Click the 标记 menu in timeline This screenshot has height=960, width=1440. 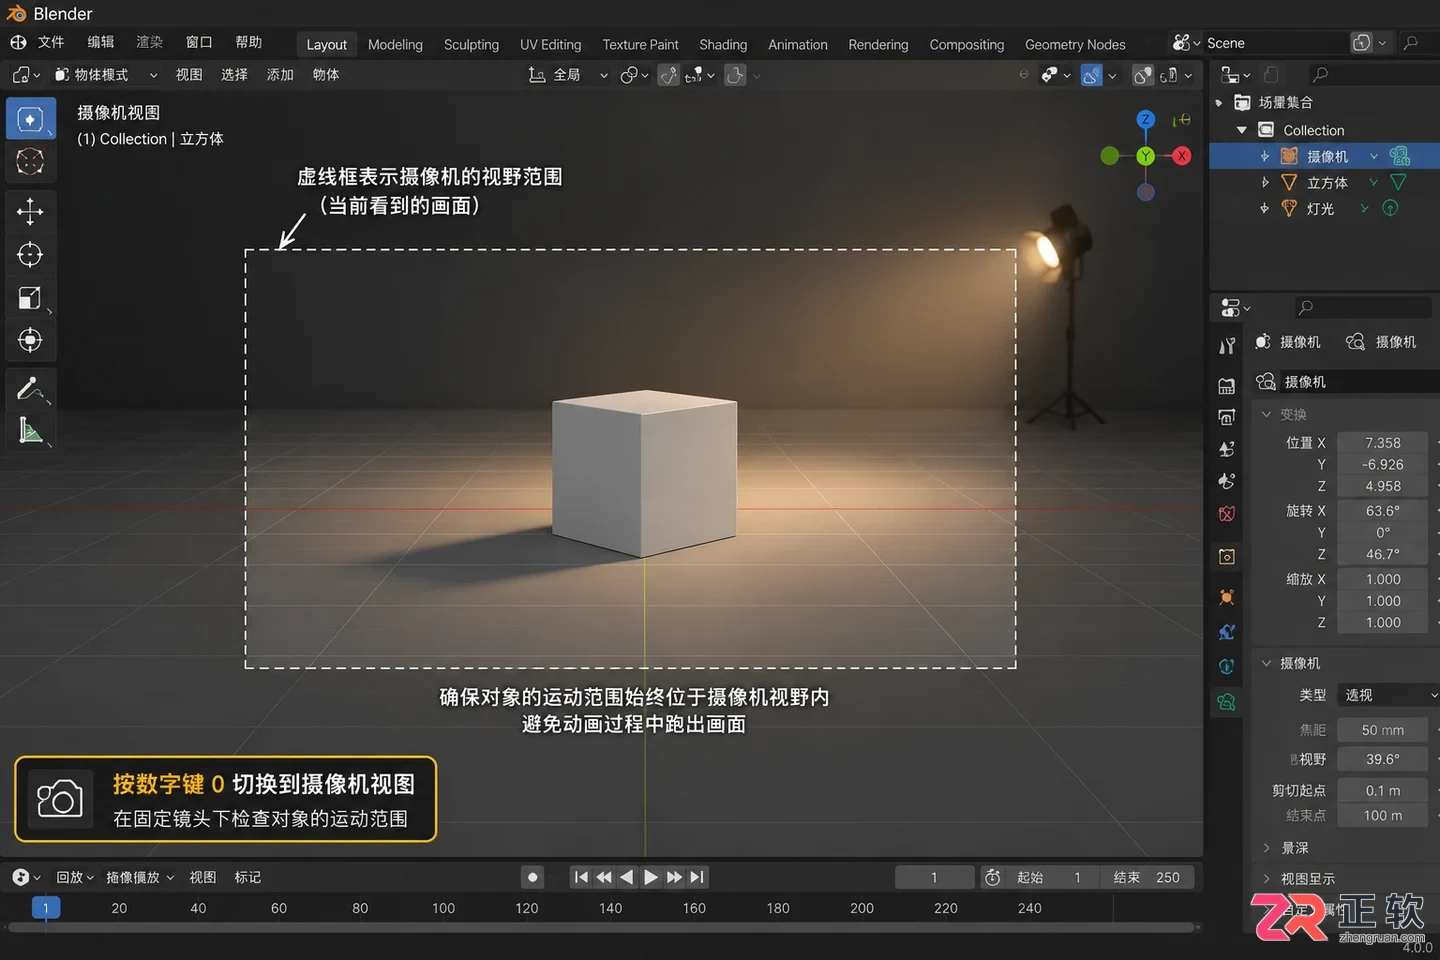tap(248, 877)
